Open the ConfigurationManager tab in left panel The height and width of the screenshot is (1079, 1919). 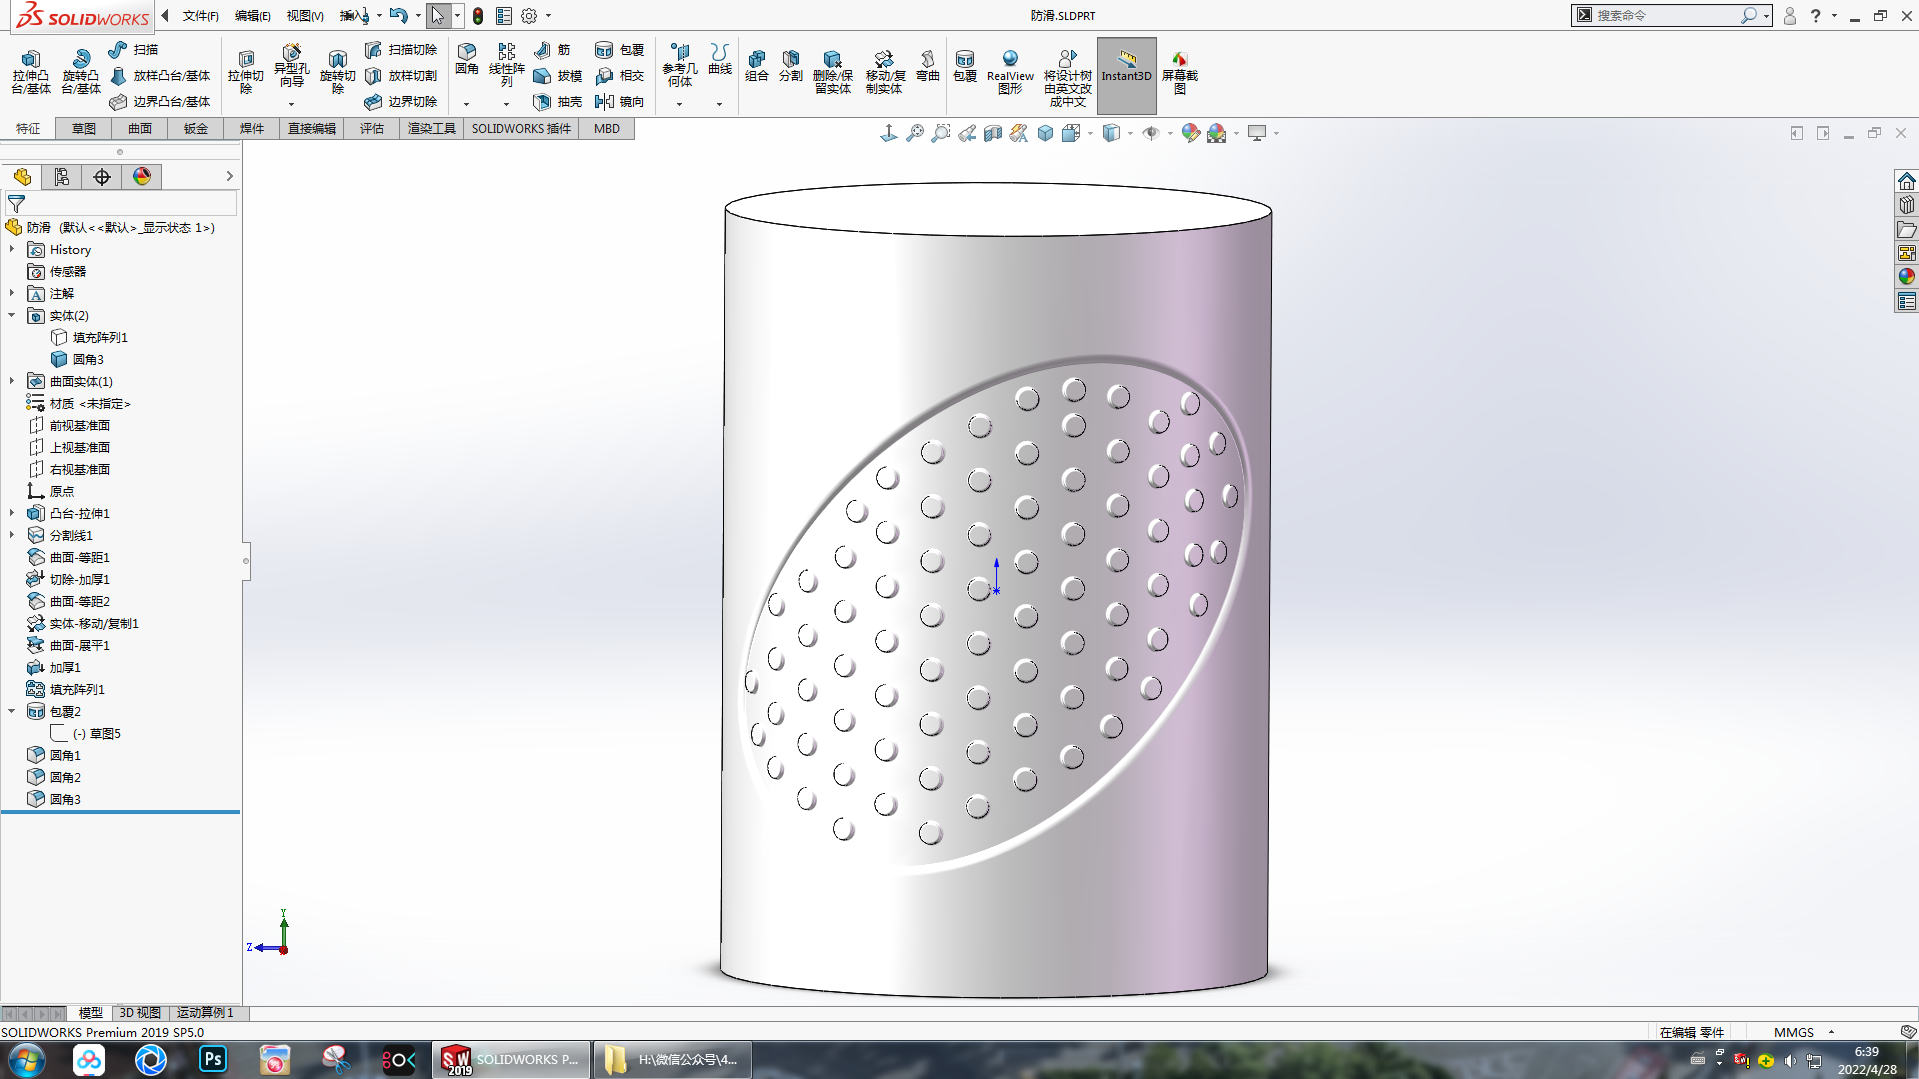tap(102, 177)
